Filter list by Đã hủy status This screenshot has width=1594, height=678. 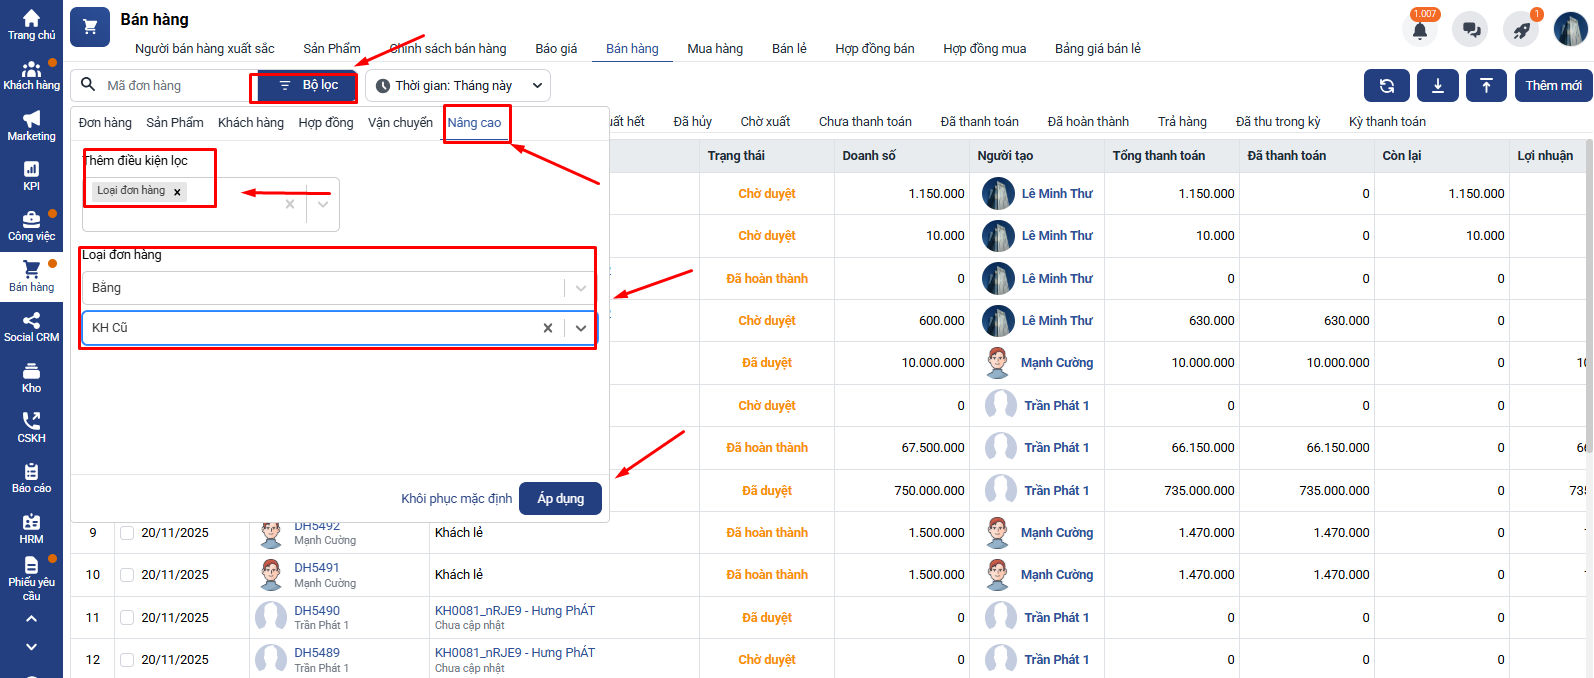click(x=692, y=122)
